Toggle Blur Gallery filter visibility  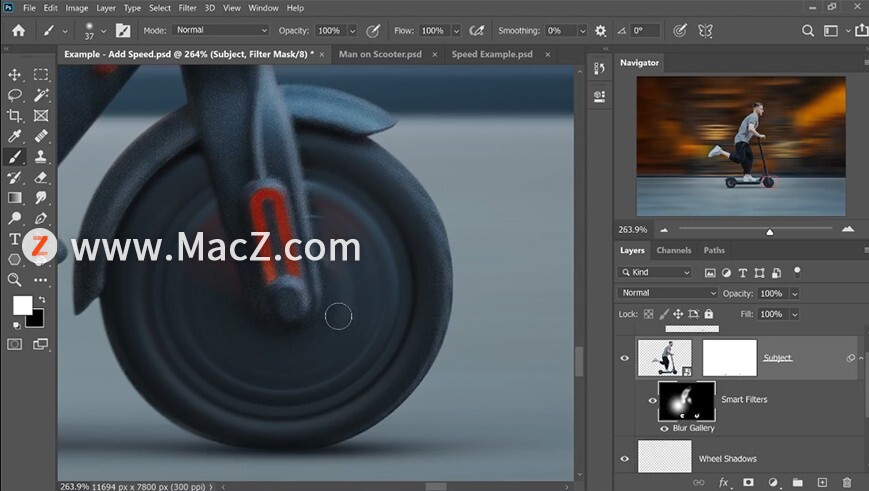(664, 428)
